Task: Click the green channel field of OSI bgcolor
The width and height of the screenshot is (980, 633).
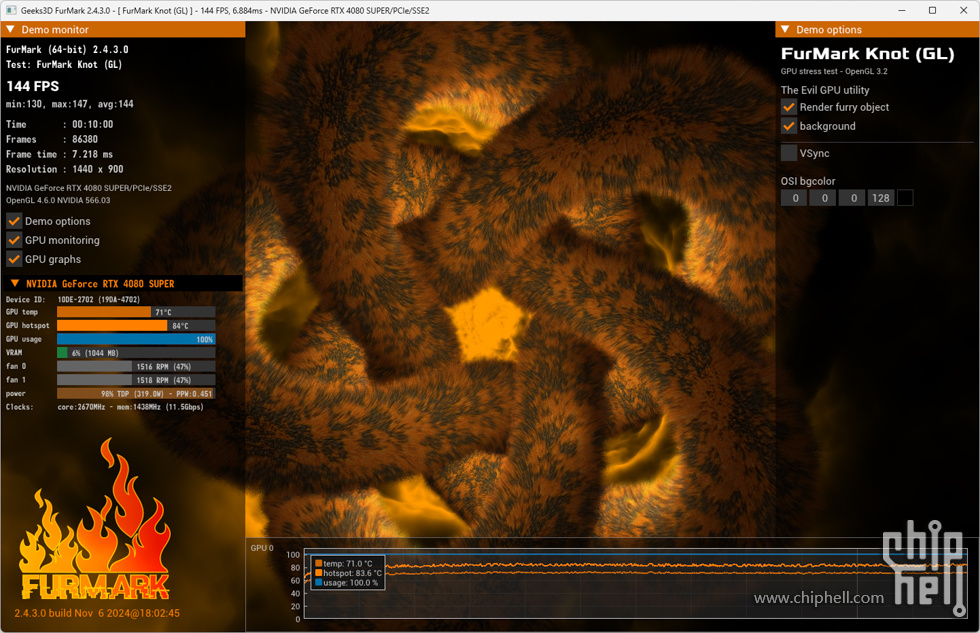Action: click(823, 198)
